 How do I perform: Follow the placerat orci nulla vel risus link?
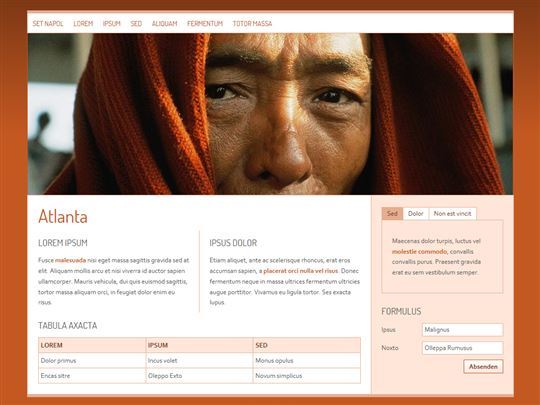pos(301,271)
